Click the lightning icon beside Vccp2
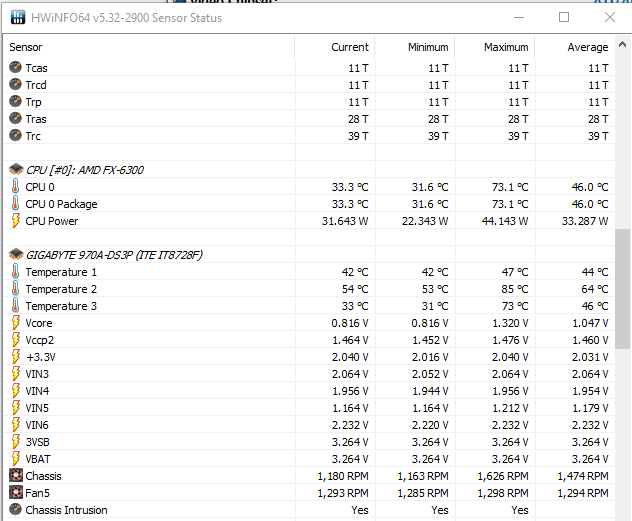Screen dimensions: 632x521 coord(15,339)
